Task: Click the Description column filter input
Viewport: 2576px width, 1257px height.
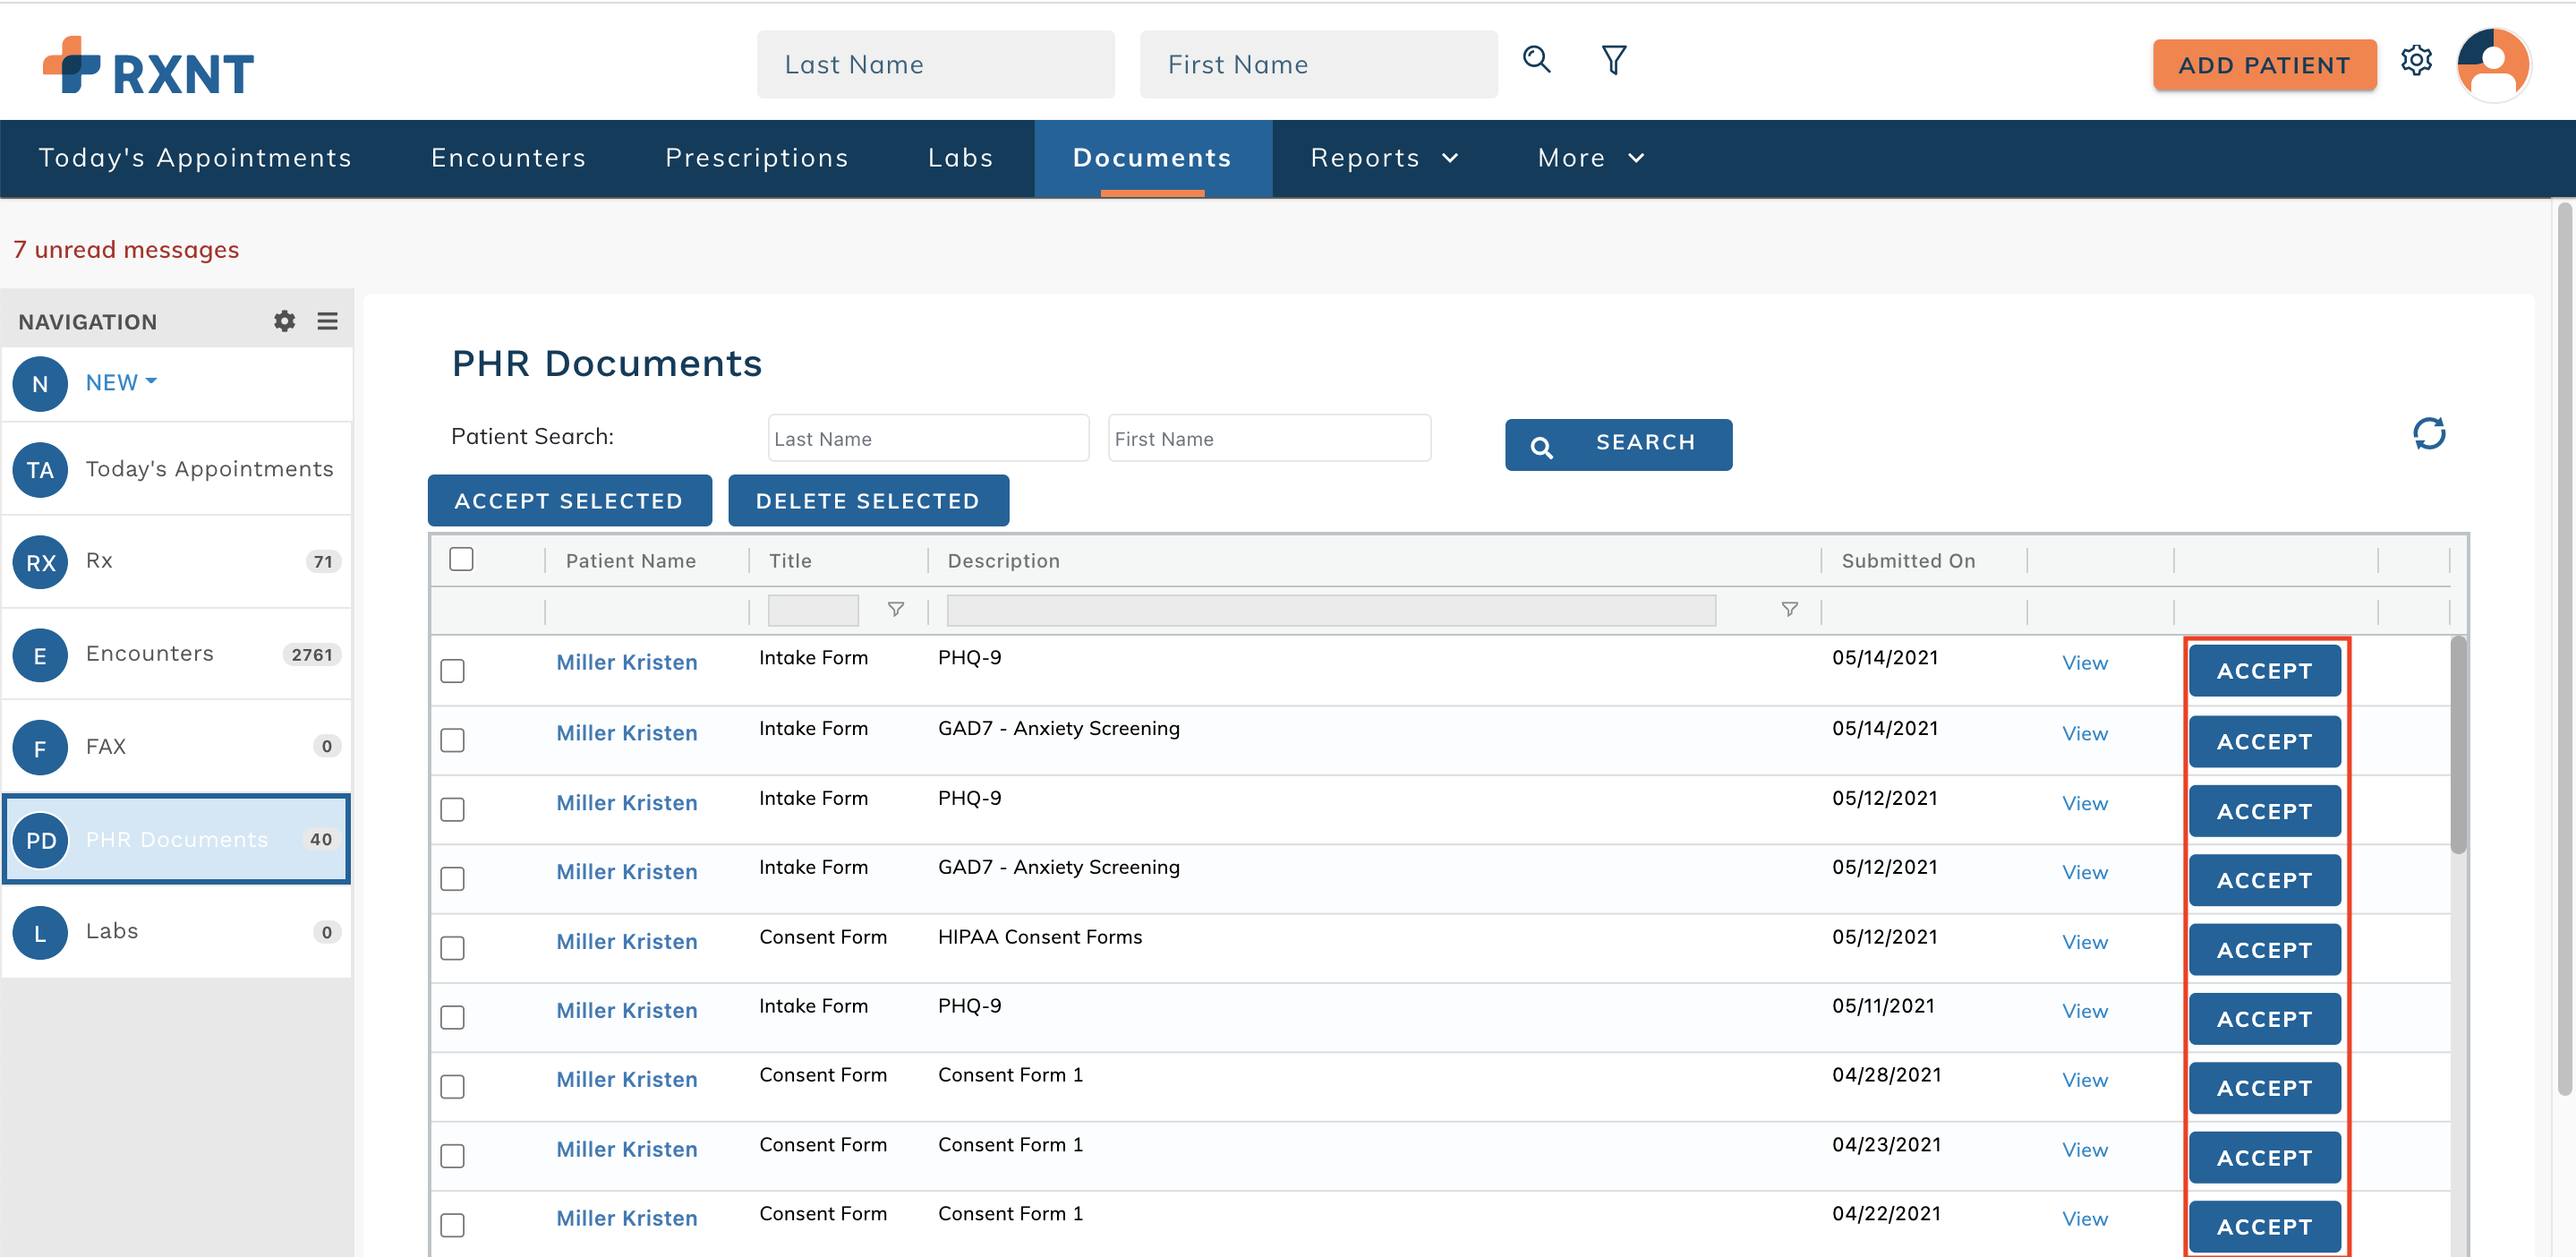Action: click(x=1331, y=610)
